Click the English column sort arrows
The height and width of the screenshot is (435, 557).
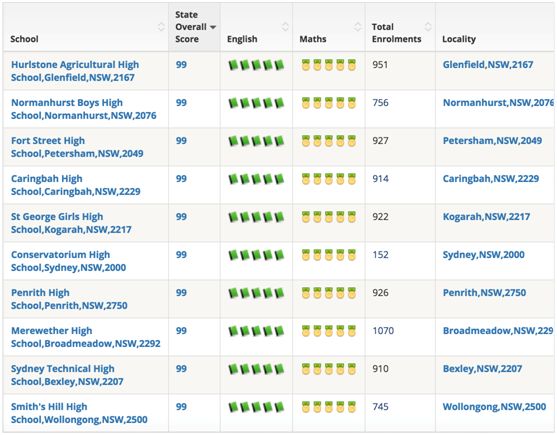(x=285, y=27)
